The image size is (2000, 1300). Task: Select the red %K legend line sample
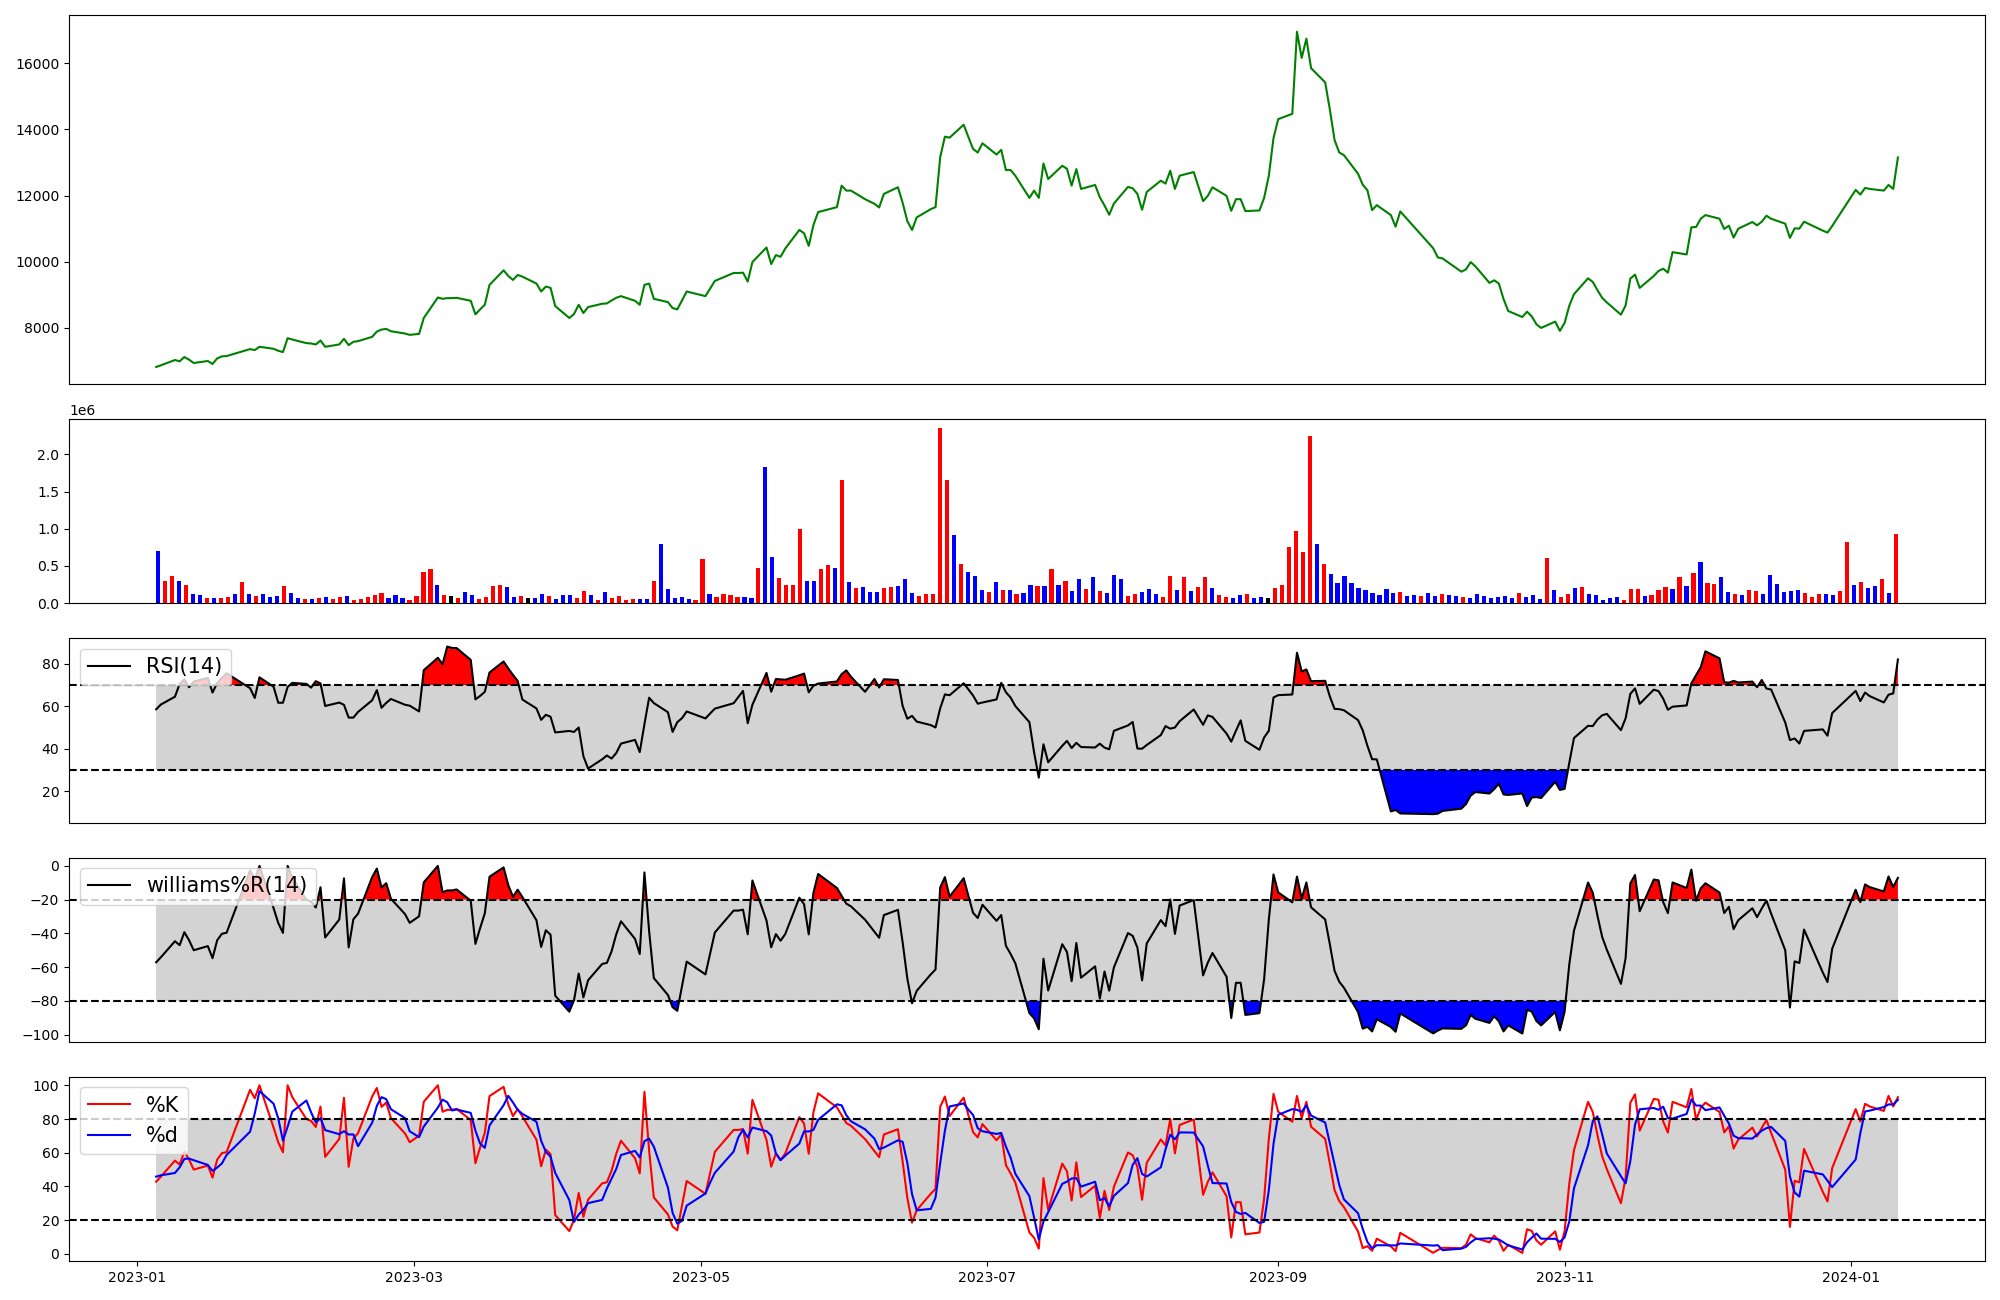click(x=109, y=1105)
